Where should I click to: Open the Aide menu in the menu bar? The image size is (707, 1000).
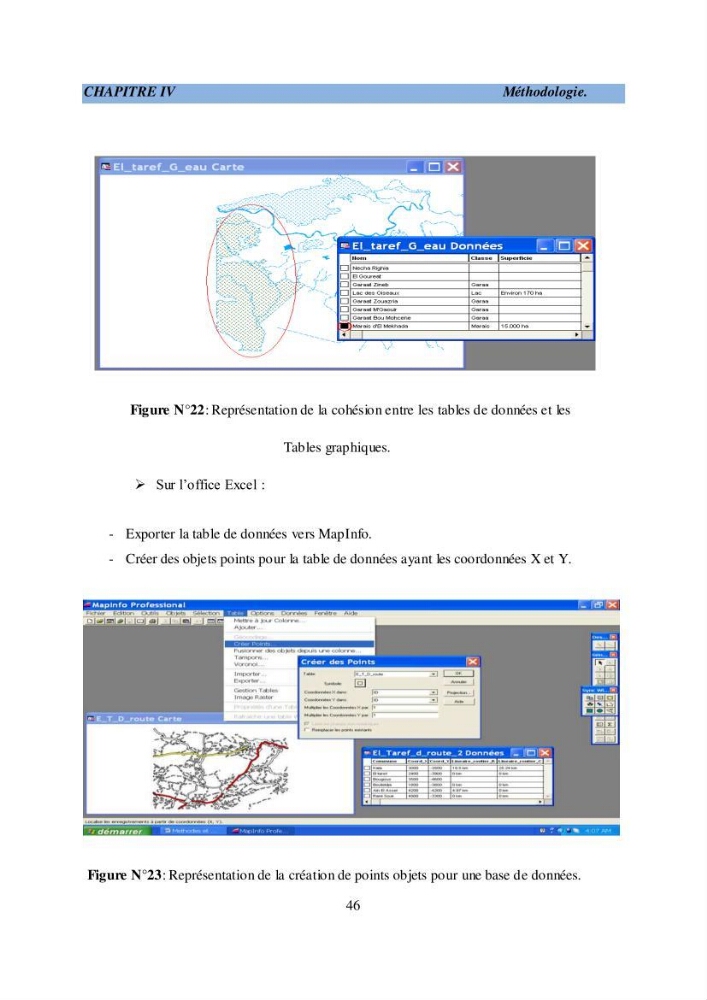point(351,613)
